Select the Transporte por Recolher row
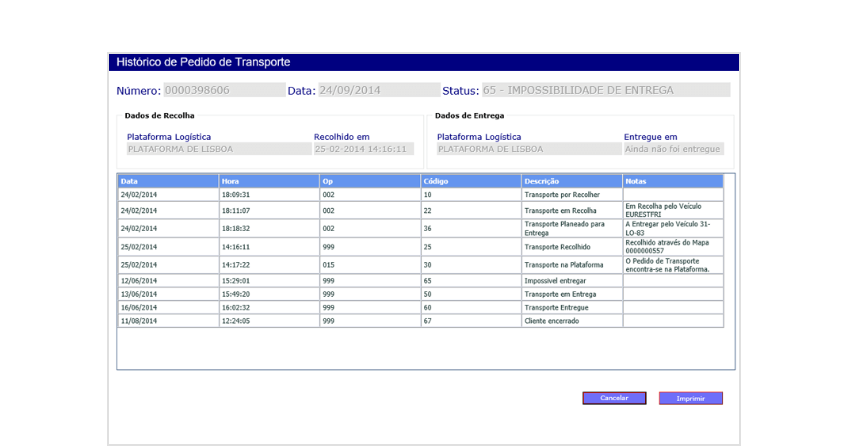The width and height of the screenshot is (848, 446). coord(420,194)
